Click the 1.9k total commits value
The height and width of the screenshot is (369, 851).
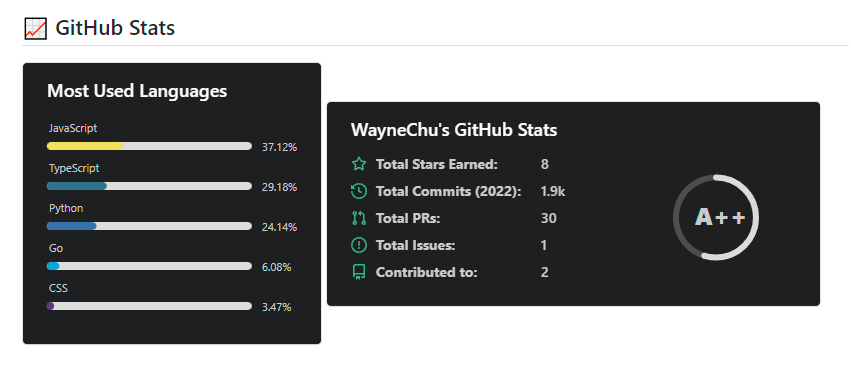click(x=553, y=191)
